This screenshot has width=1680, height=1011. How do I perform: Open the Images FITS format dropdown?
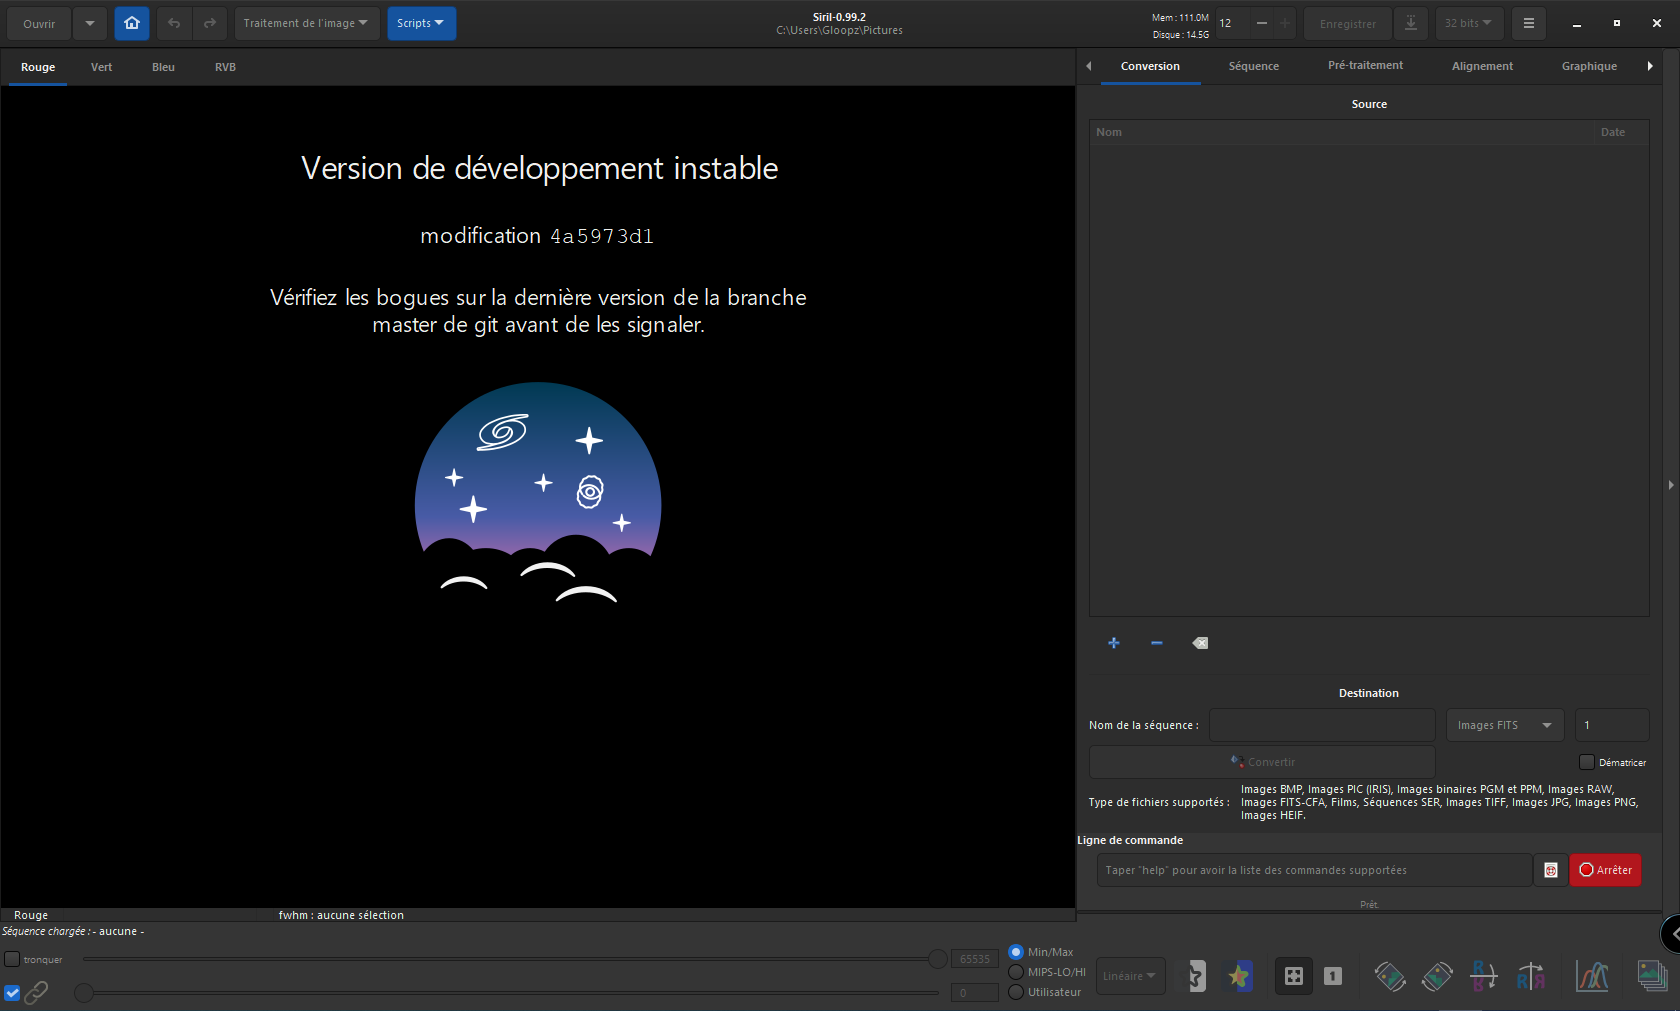point(1504,725)
